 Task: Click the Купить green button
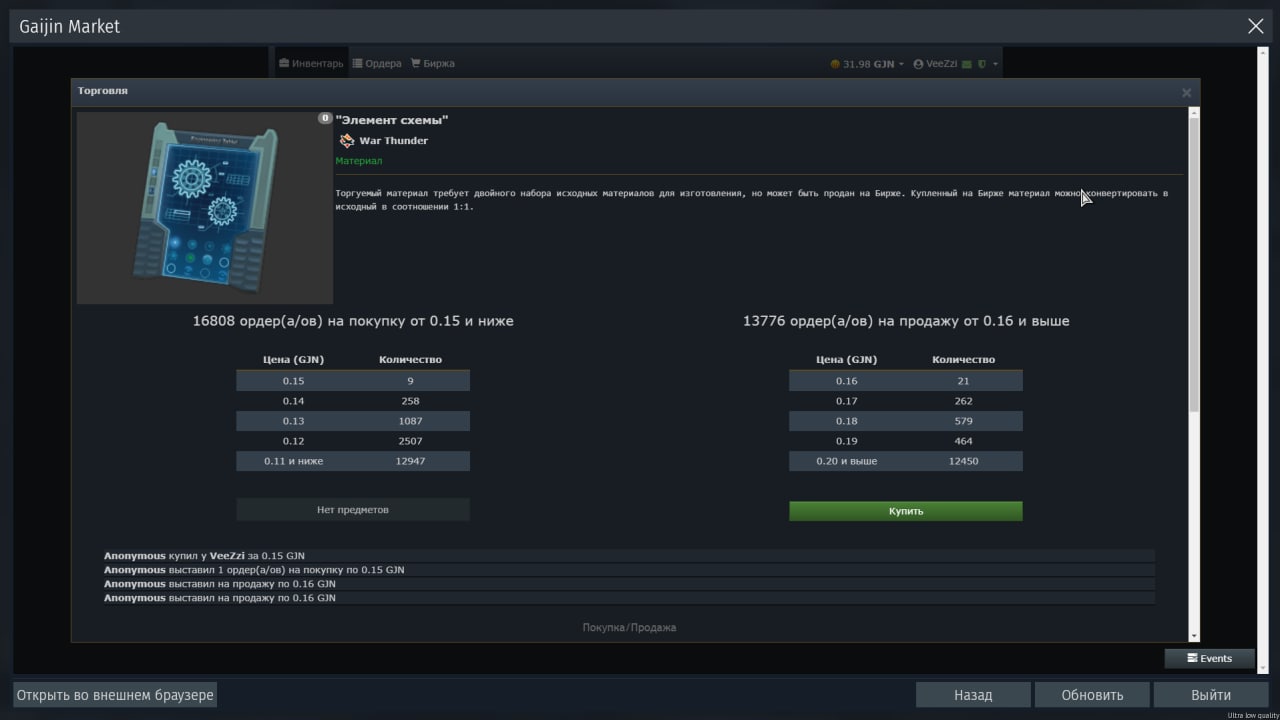[905, 511]
